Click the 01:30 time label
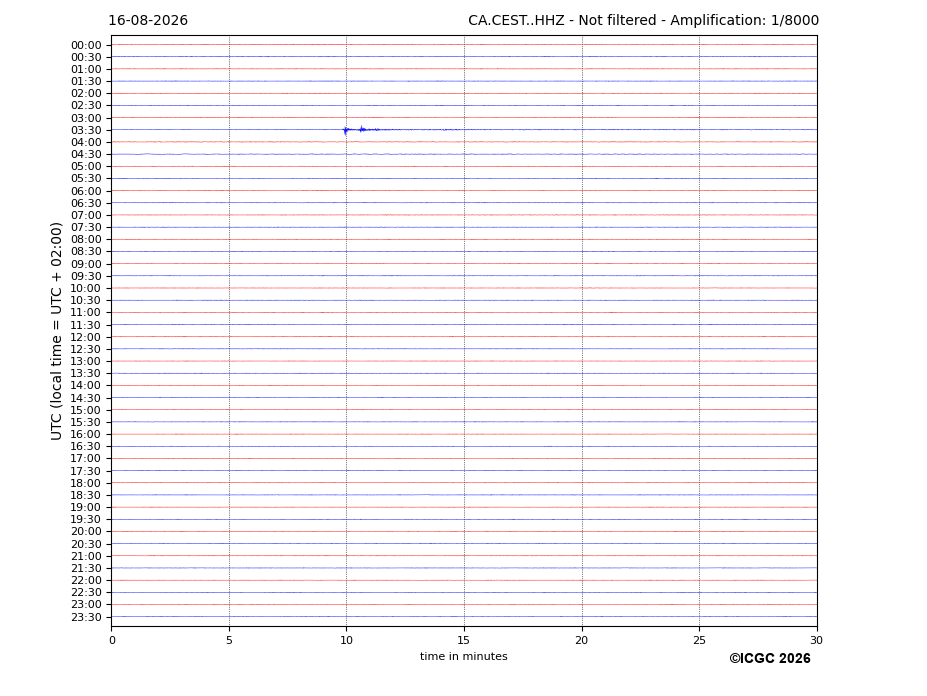 (86, 82)
